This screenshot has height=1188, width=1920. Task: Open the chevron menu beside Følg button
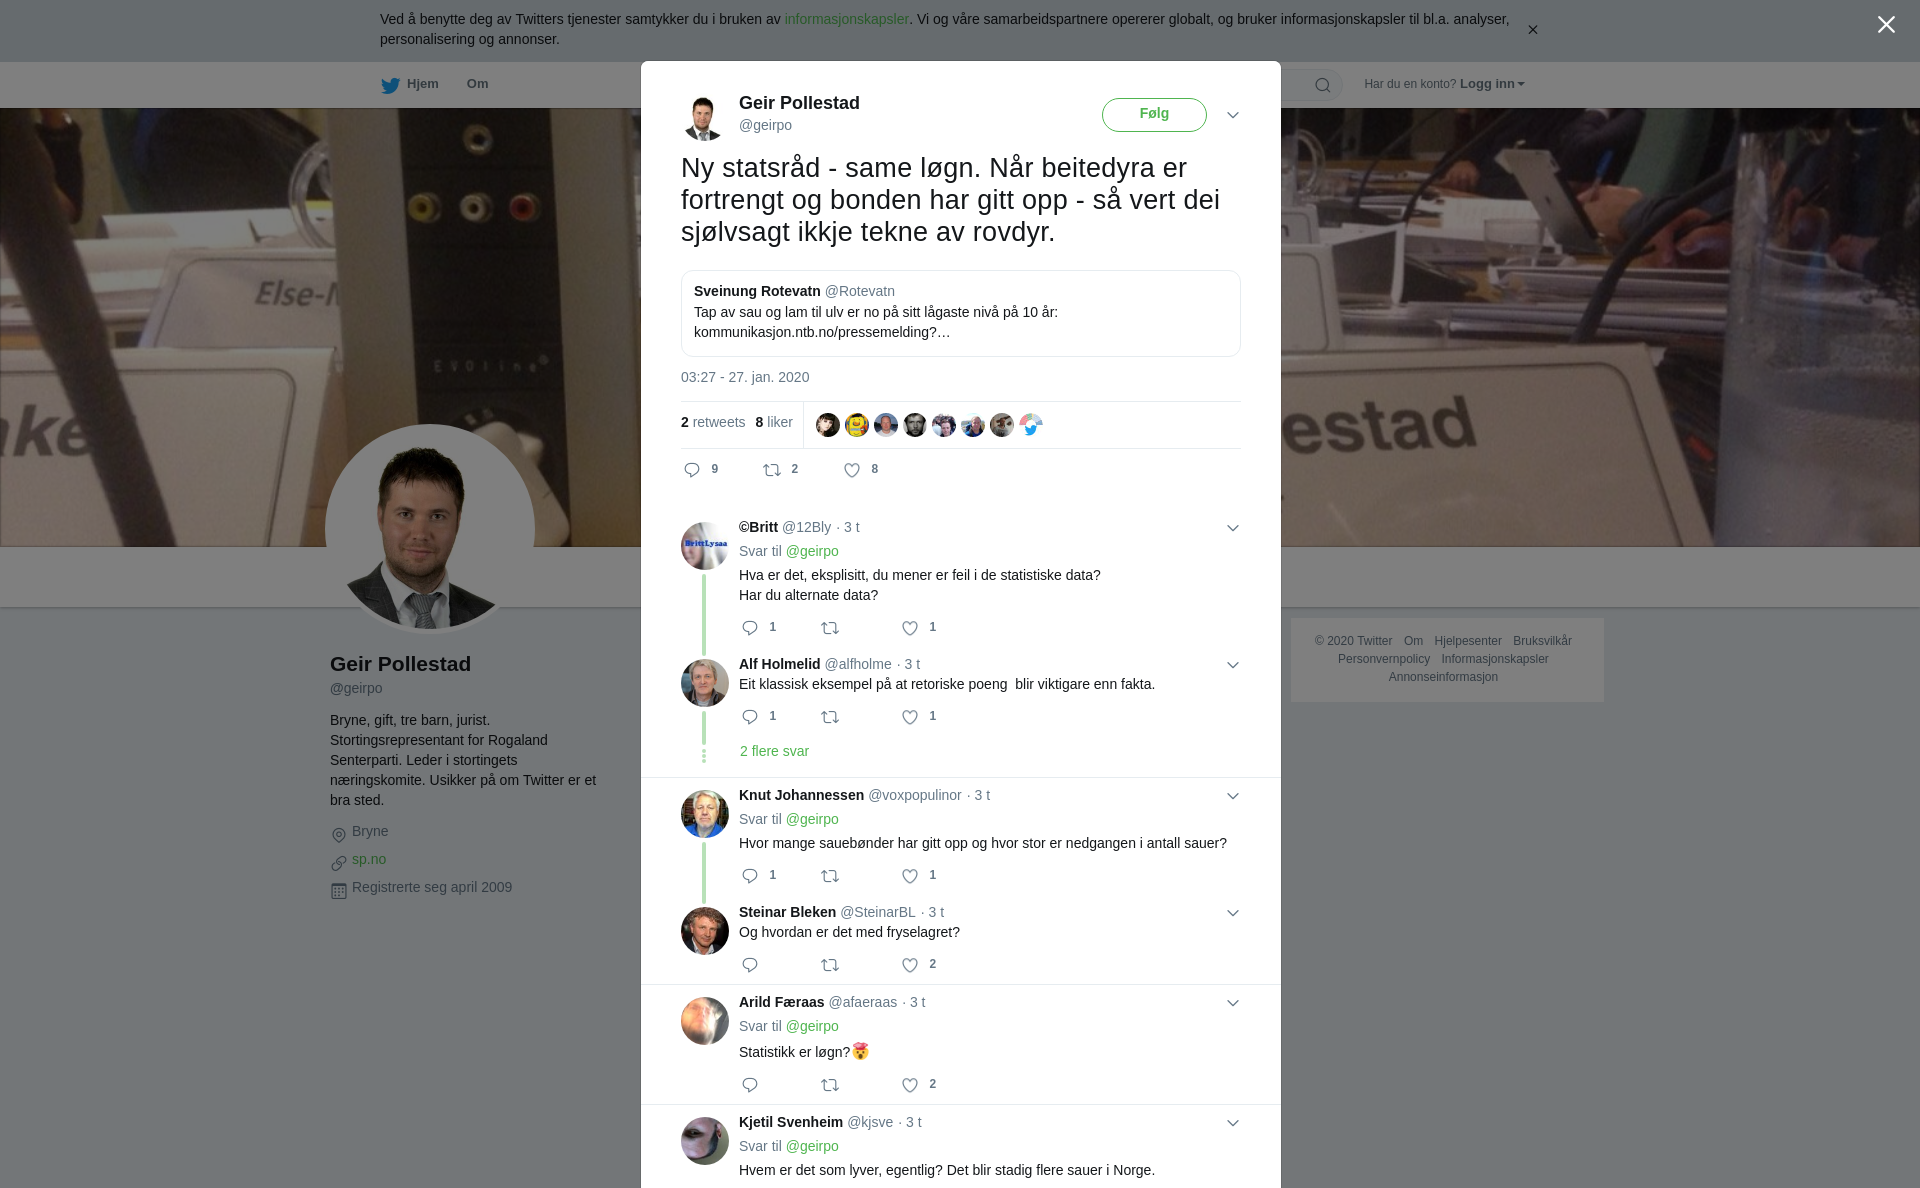click(1233, 115)
